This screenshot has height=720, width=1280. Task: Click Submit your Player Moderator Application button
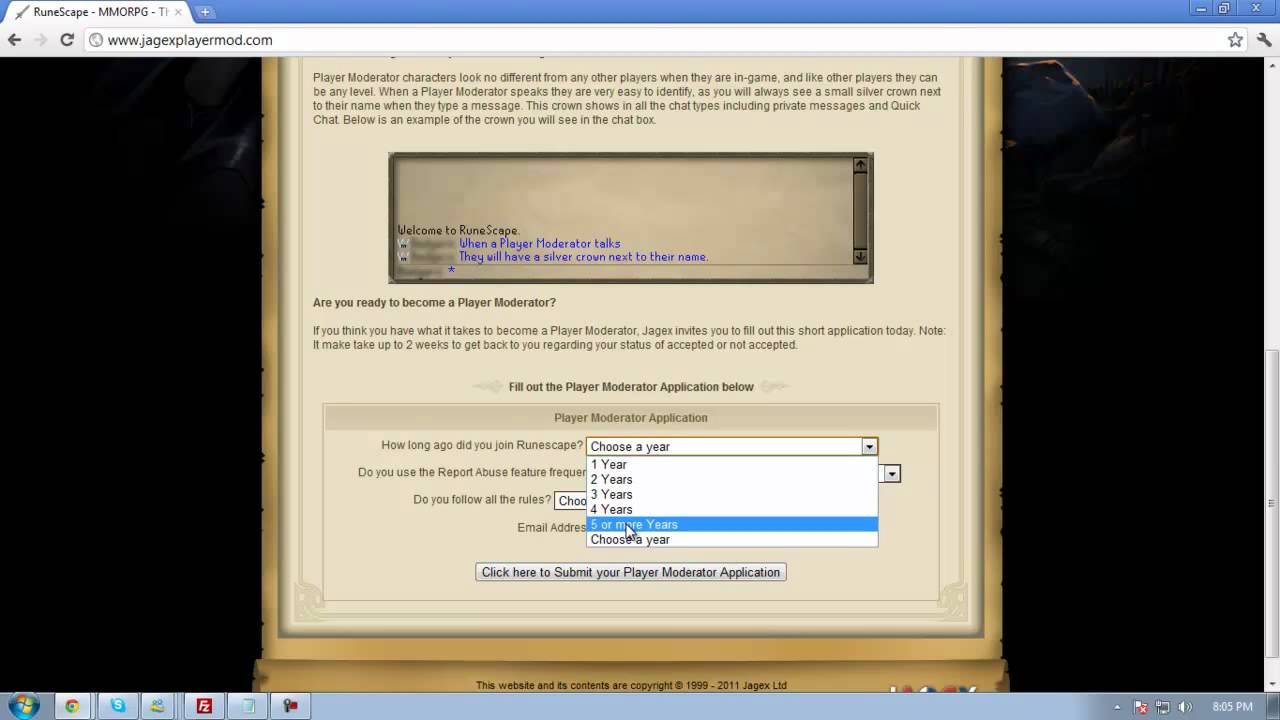tap(631, 572)
